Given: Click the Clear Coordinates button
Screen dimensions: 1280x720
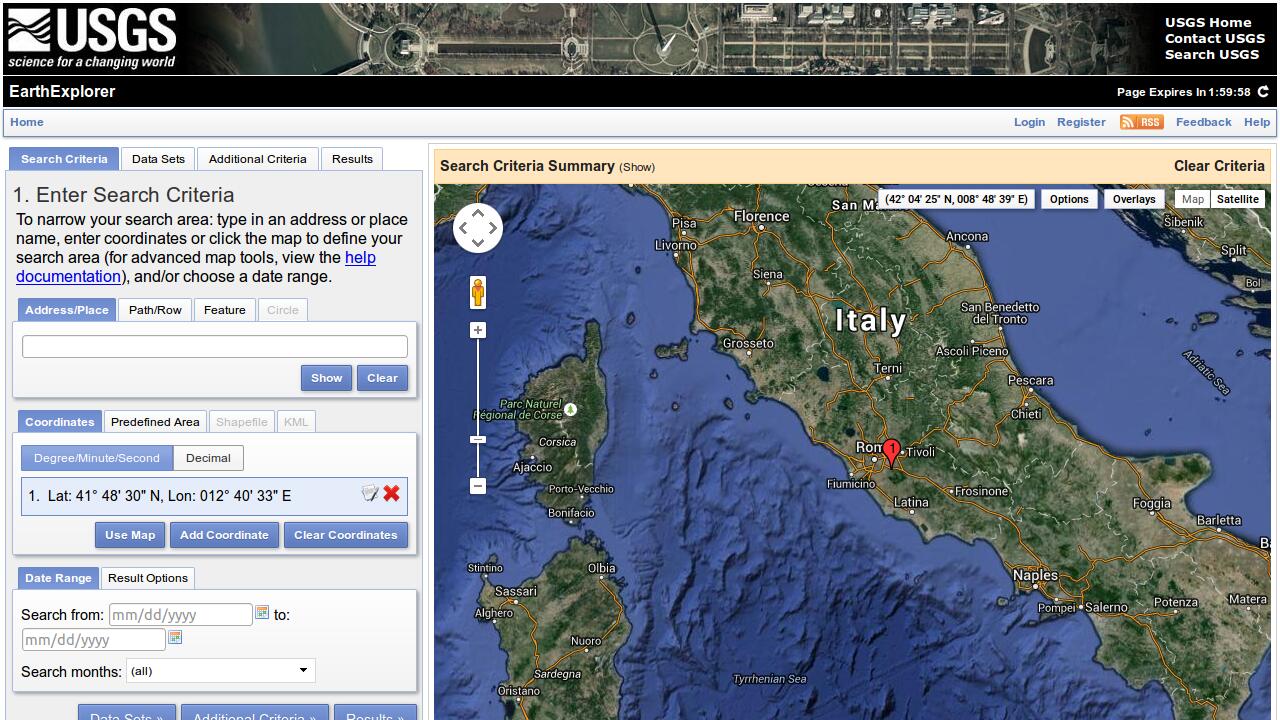Looking at the screenshot, I should (346, 535).
